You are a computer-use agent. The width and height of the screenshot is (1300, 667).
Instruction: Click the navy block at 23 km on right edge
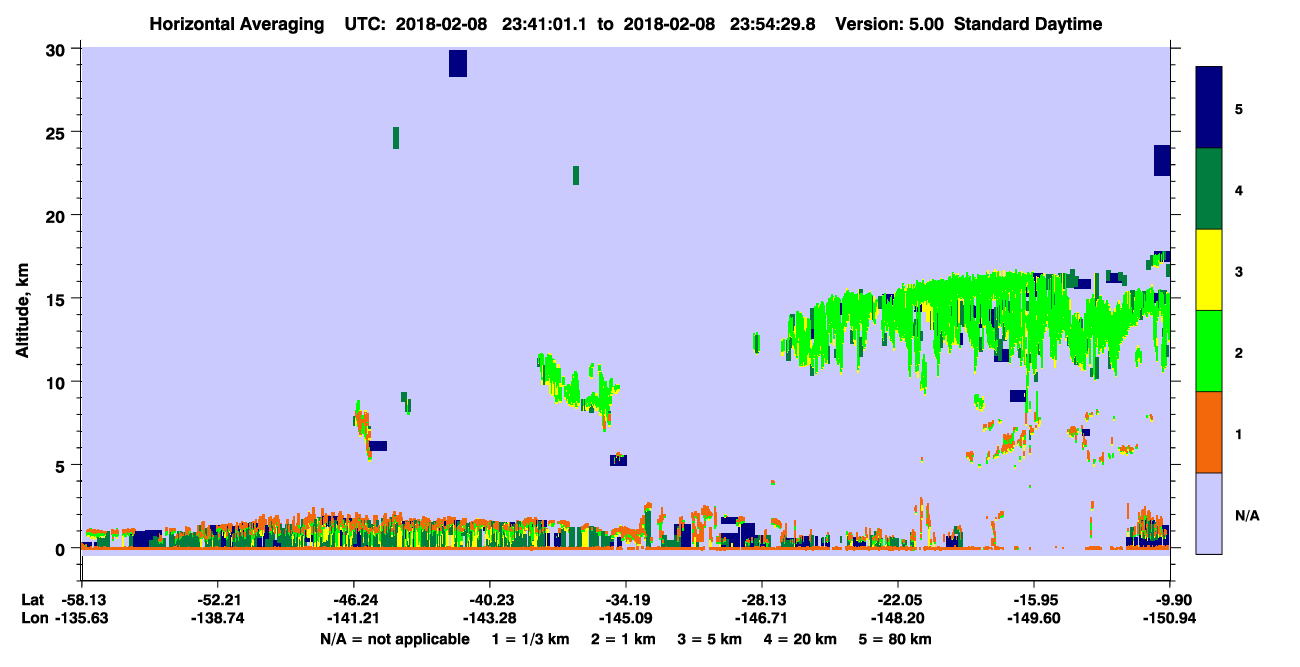1162,160
